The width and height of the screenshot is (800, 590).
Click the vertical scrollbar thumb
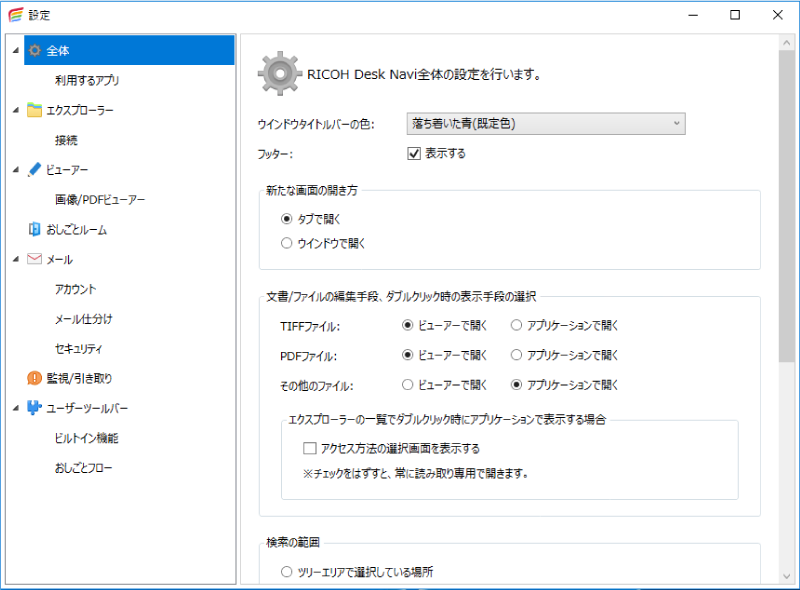(786, 206)
